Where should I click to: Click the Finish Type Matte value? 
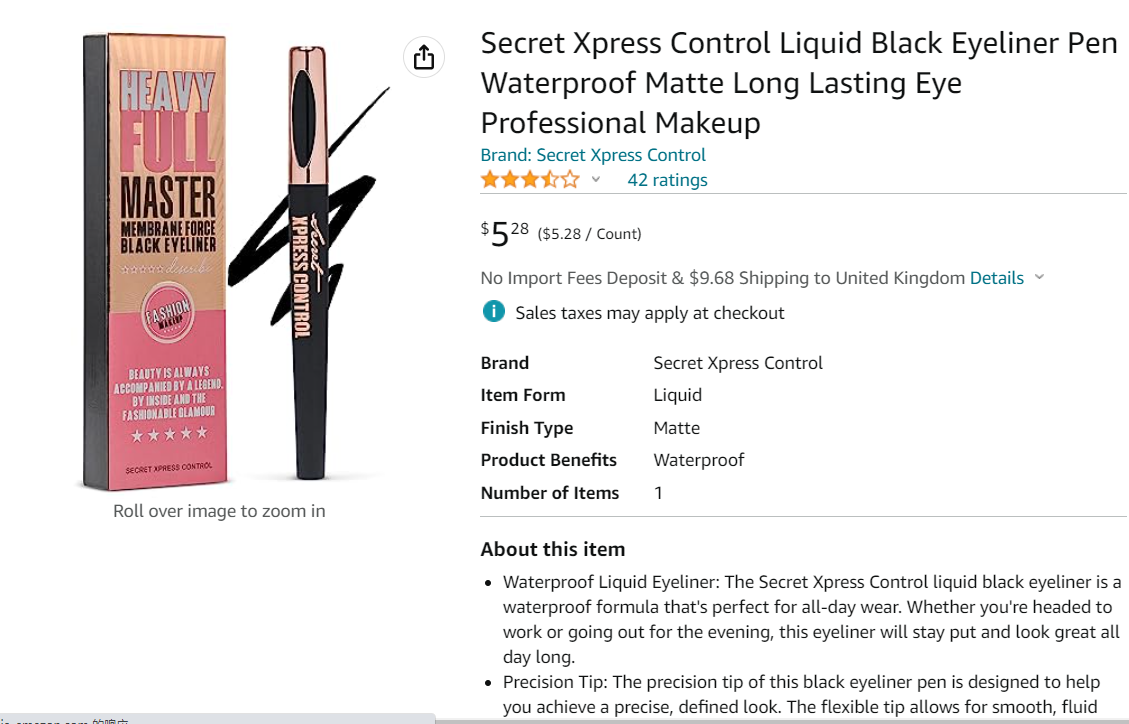(x=676, y=428)
